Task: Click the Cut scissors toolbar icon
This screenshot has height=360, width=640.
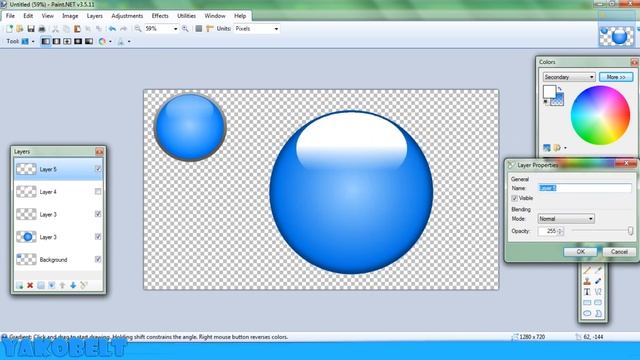Action: (x=56, y=29)
